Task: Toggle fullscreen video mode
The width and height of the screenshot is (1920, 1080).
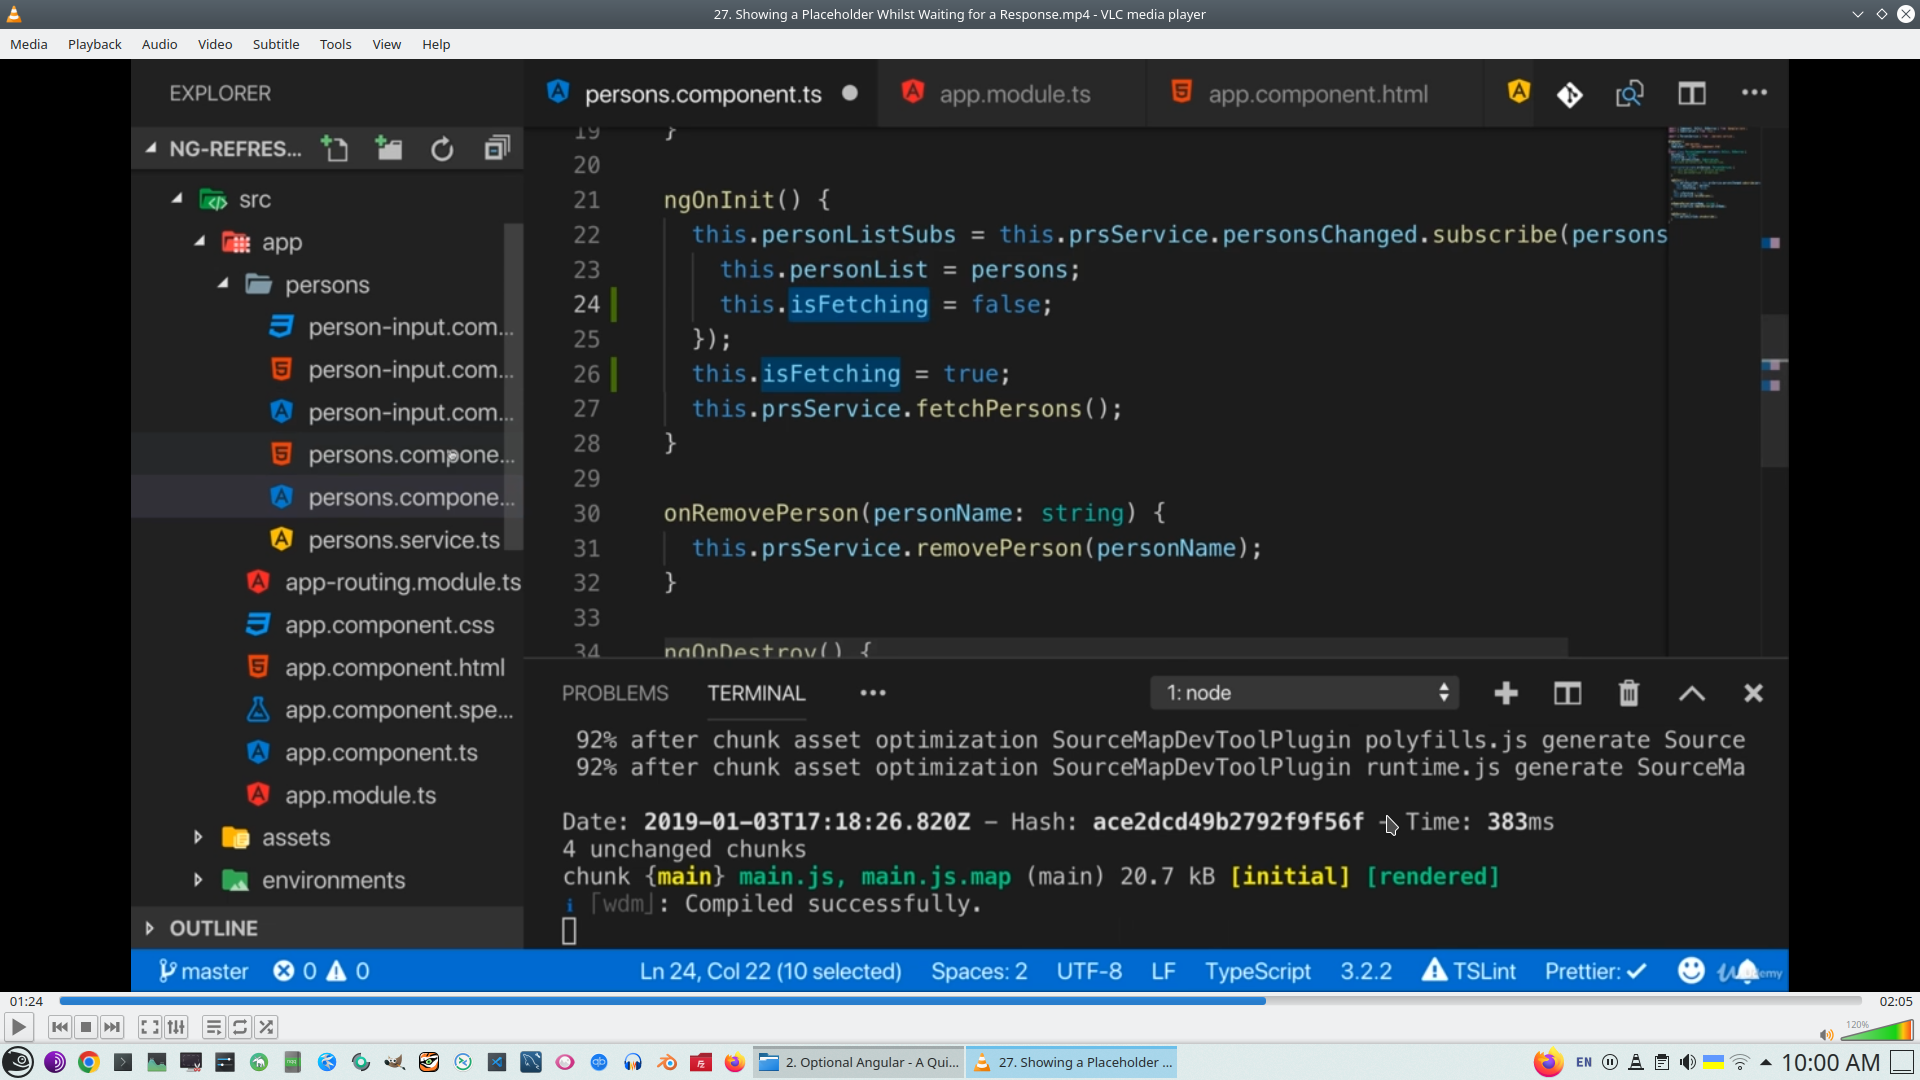Action: [149, 1027]
